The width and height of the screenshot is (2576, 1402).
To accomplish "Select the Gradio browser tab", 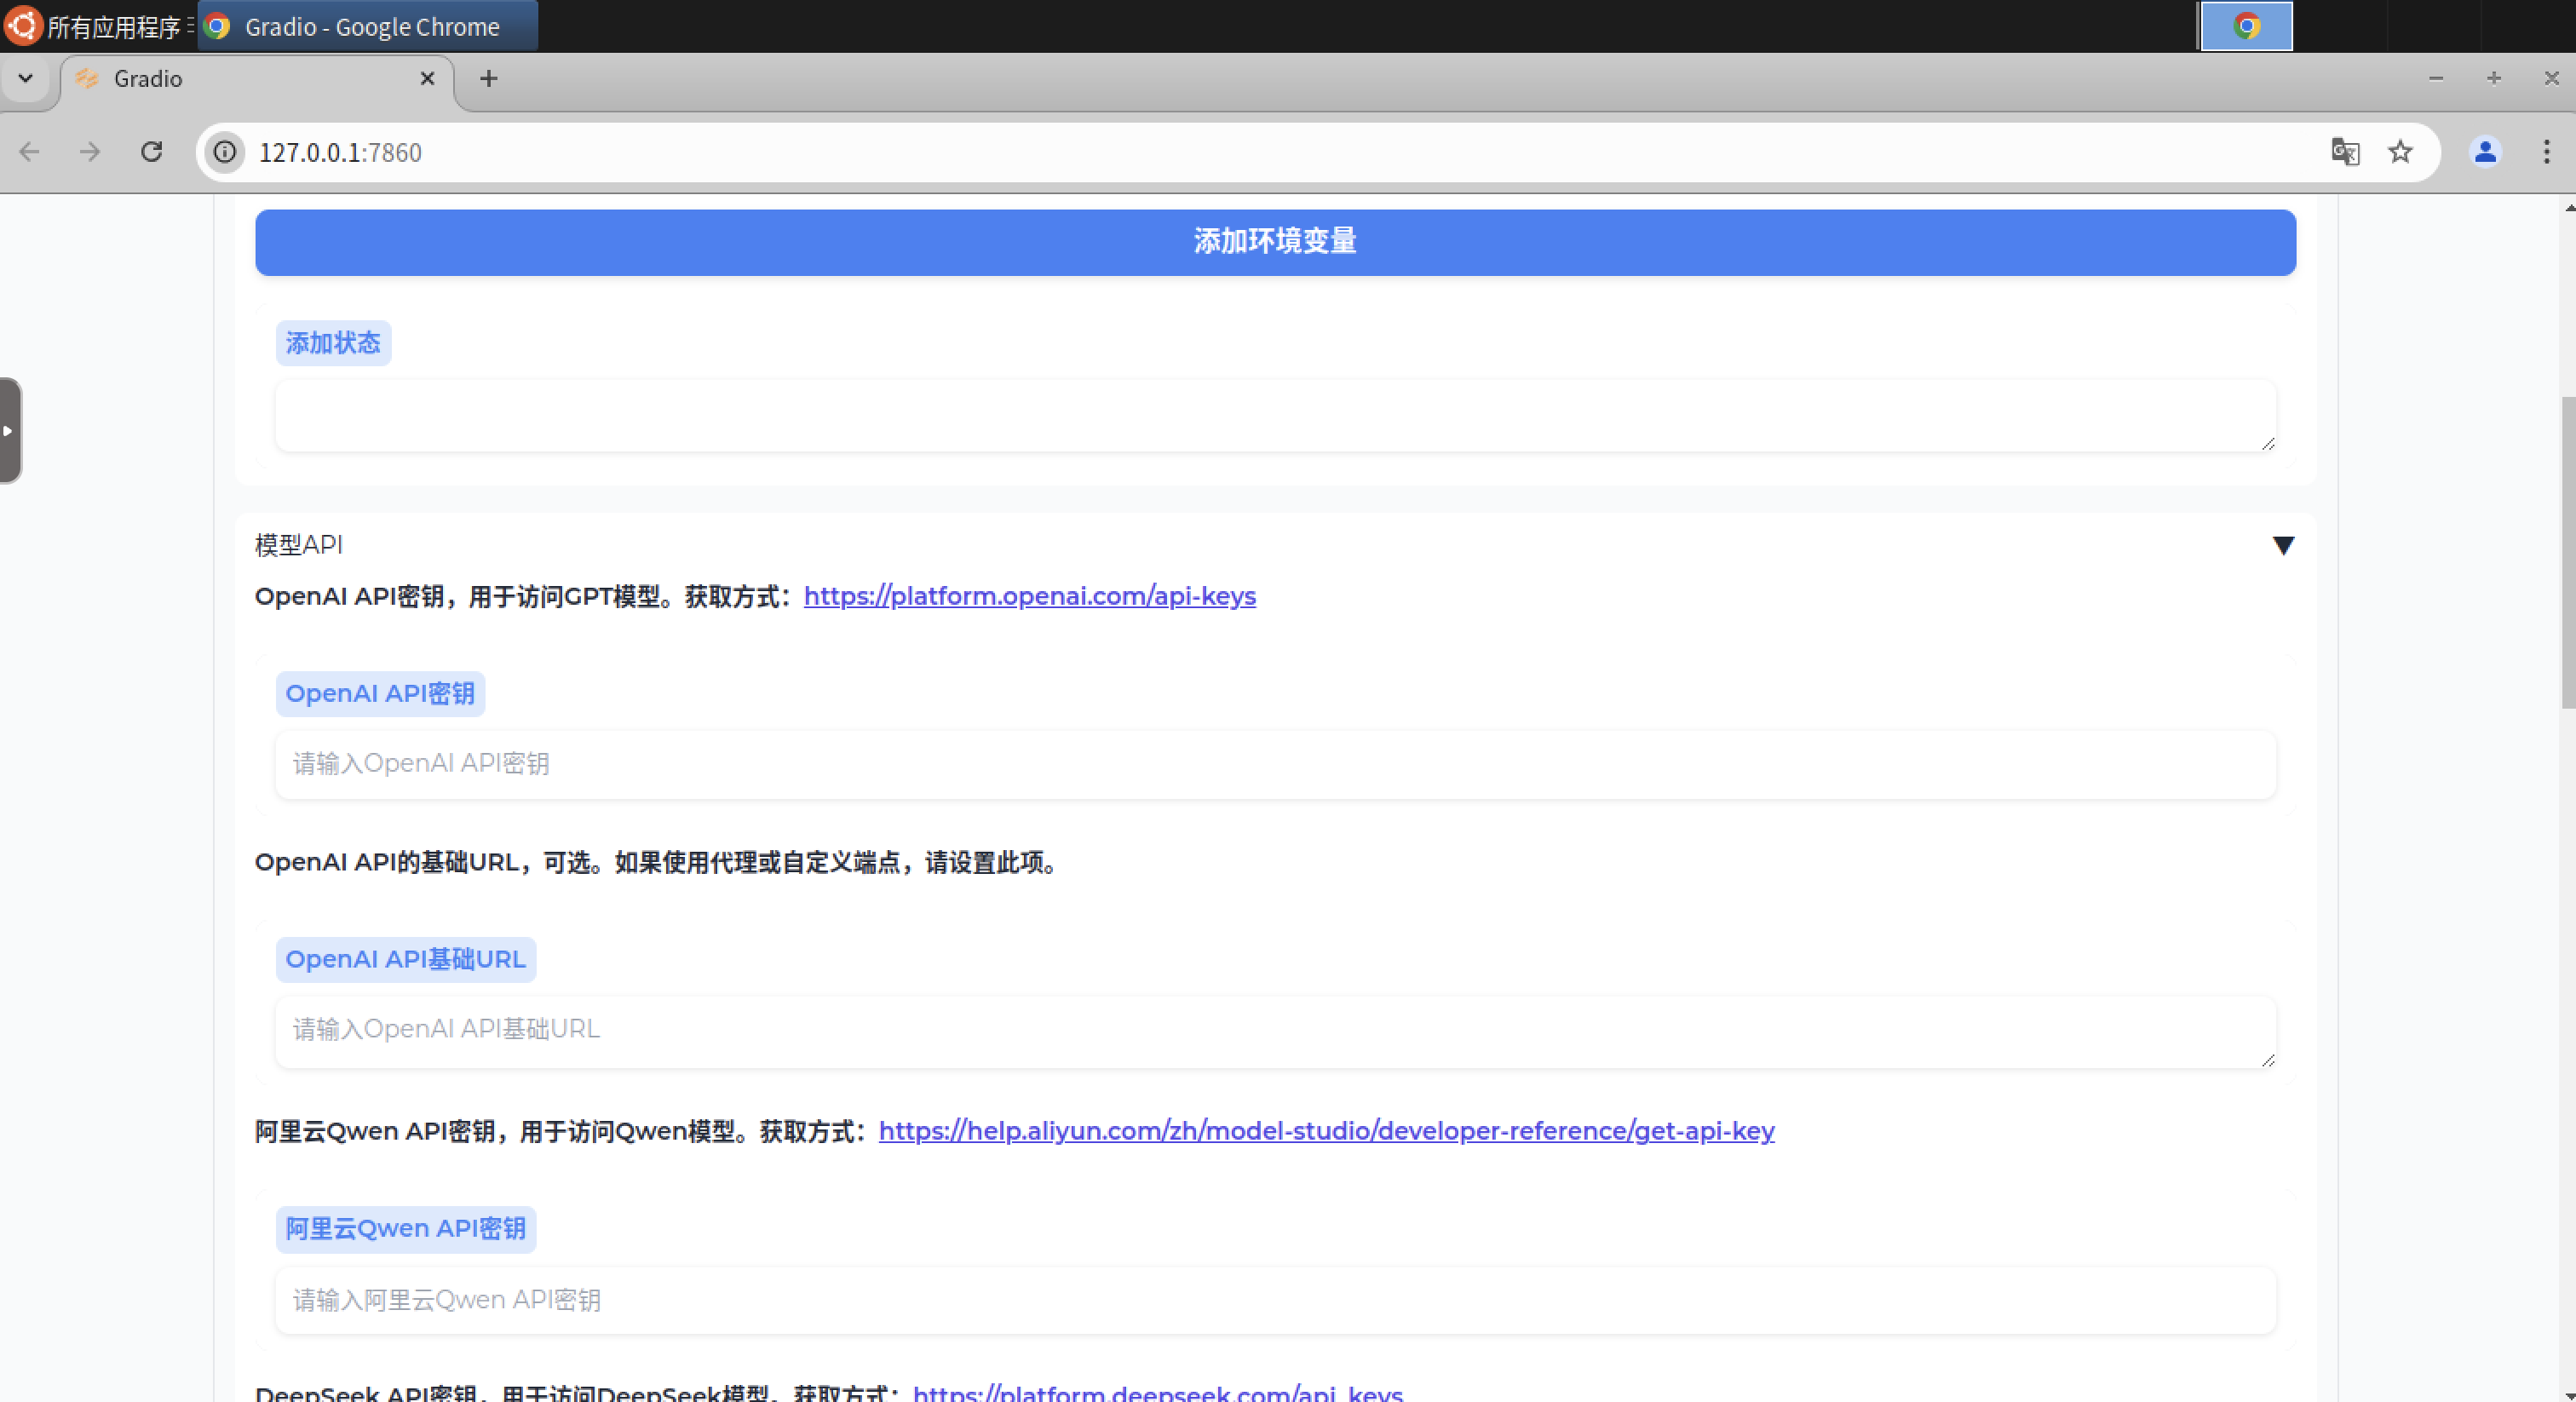I will (x=256, y=79).
